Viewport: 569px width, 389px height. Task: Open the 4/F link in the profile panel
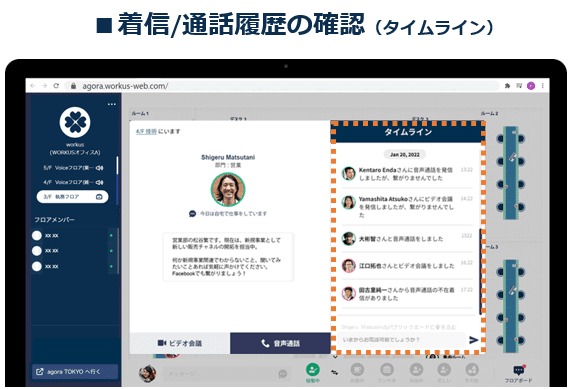(x=146, y=131)
